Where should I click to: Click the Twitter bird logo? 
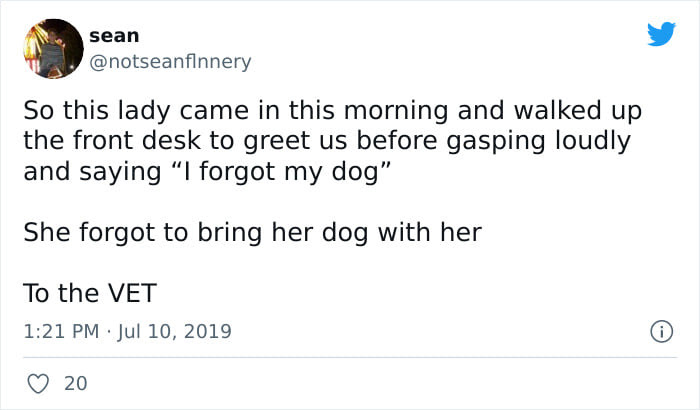661,35
